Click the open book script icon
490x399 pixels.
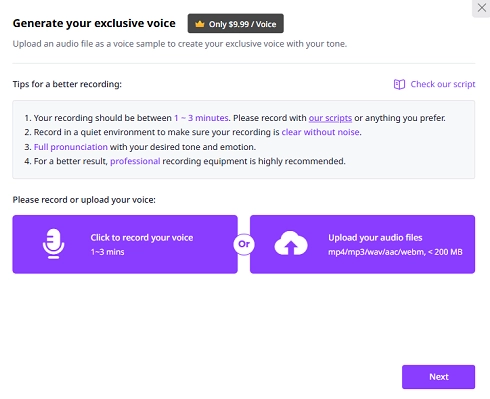click(x=399, y=84)
